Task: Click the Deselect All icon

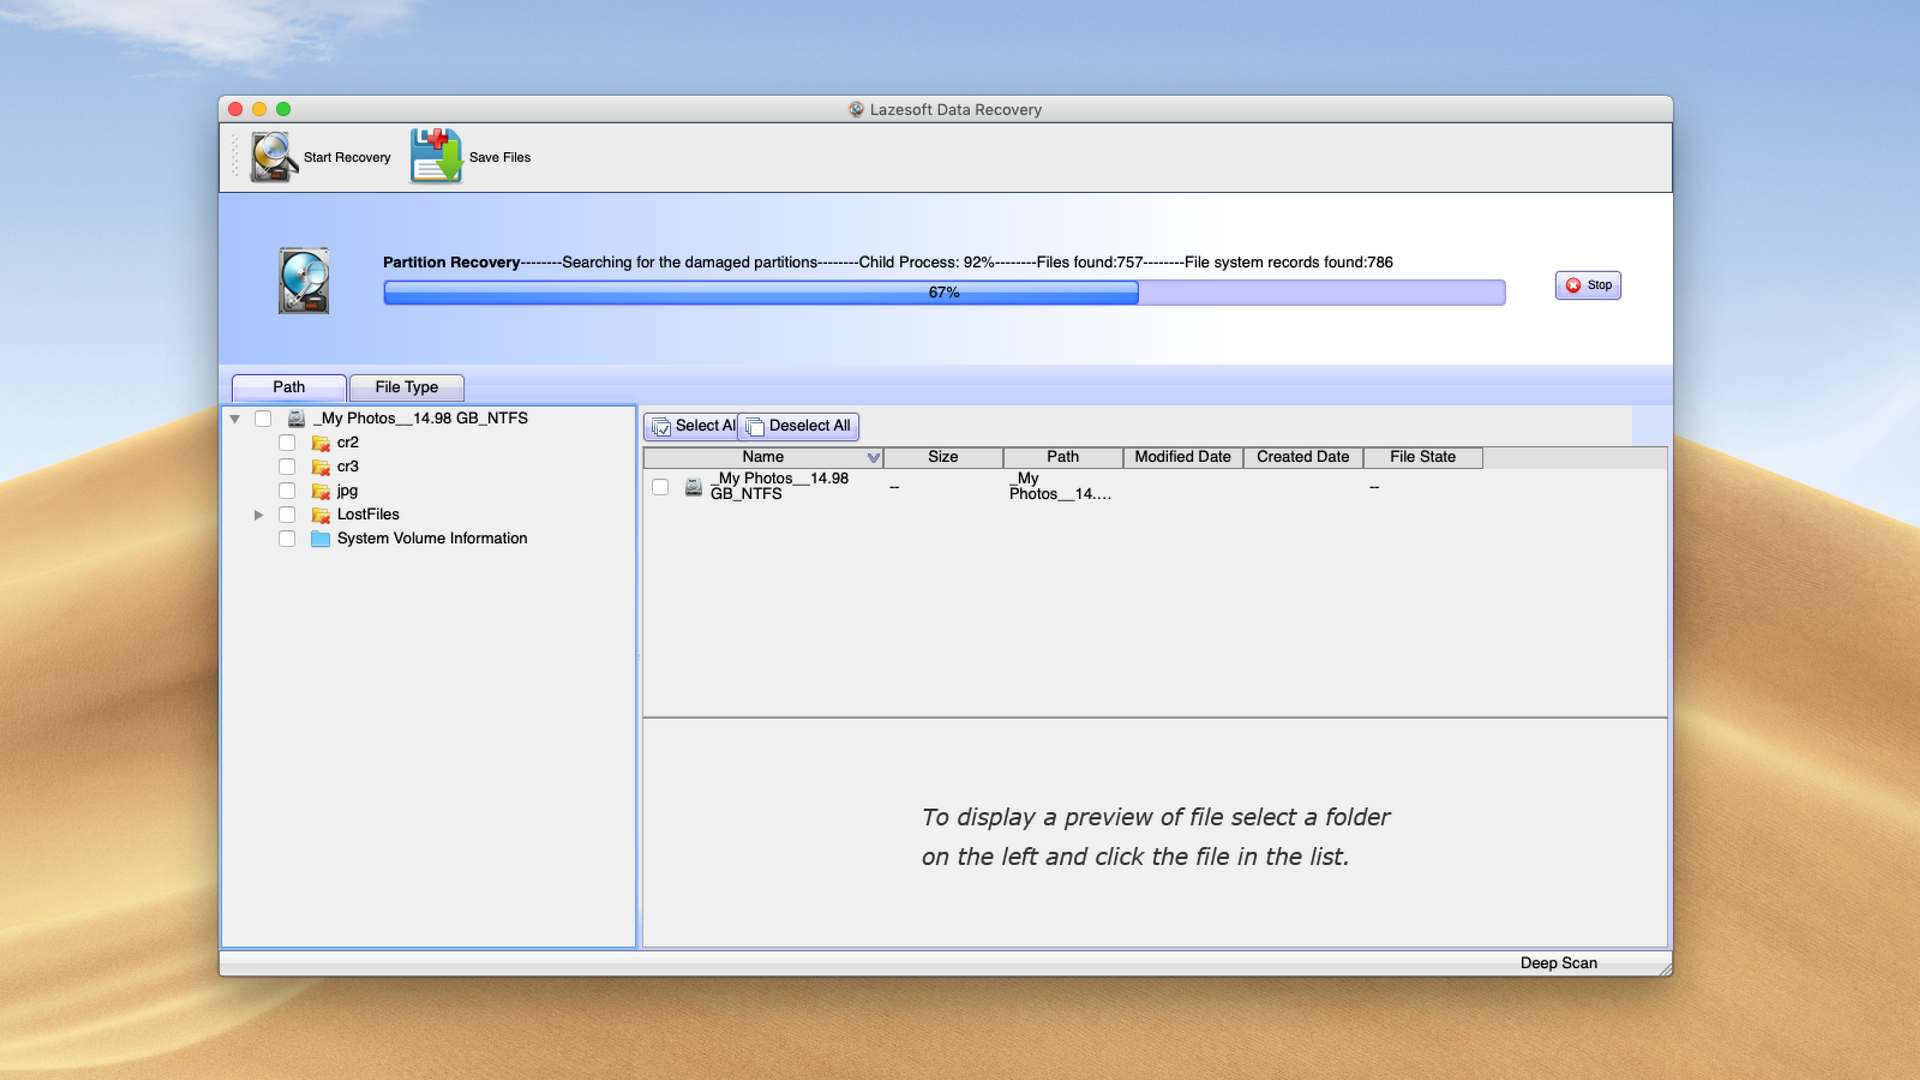Action: coord(755,427)
